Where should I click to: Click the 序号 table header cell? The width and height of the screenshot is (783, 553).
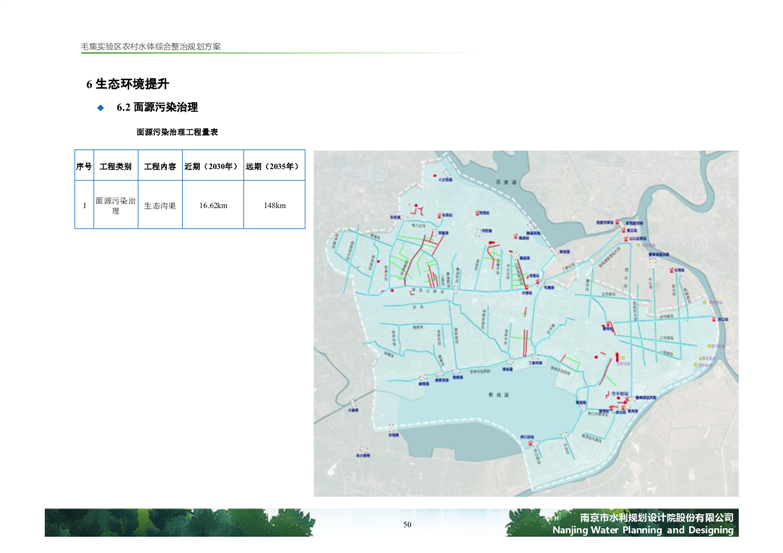point(84,167)
